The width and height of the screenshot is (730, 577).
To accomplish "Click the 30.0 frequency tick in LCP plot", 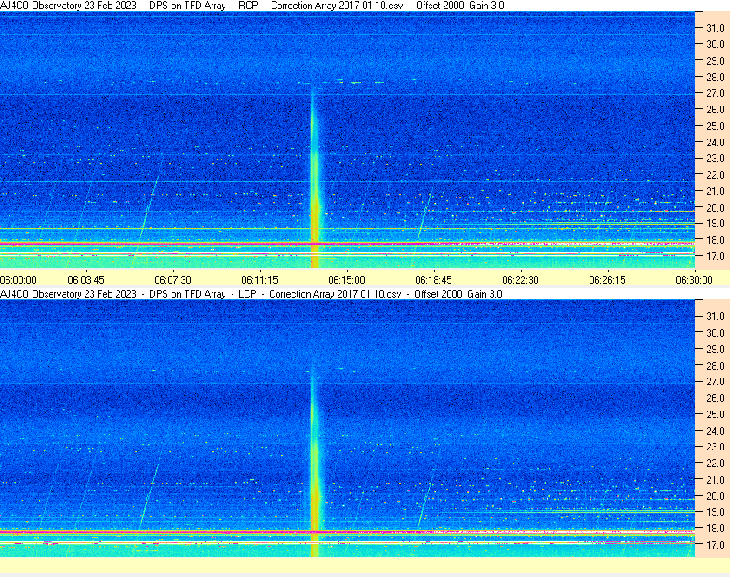I will (715, 333).
